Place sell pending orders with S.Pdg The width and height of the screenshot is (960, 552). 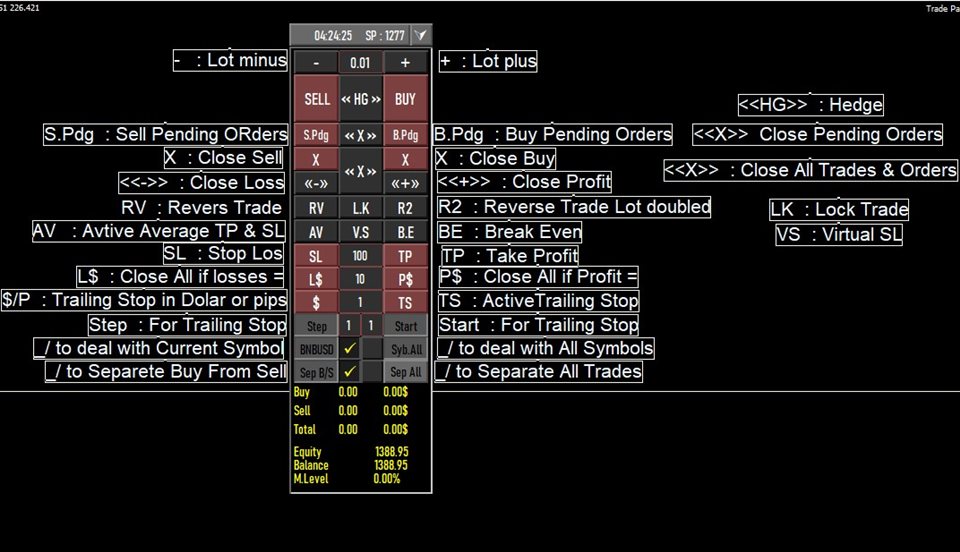[x=317, y=135]
